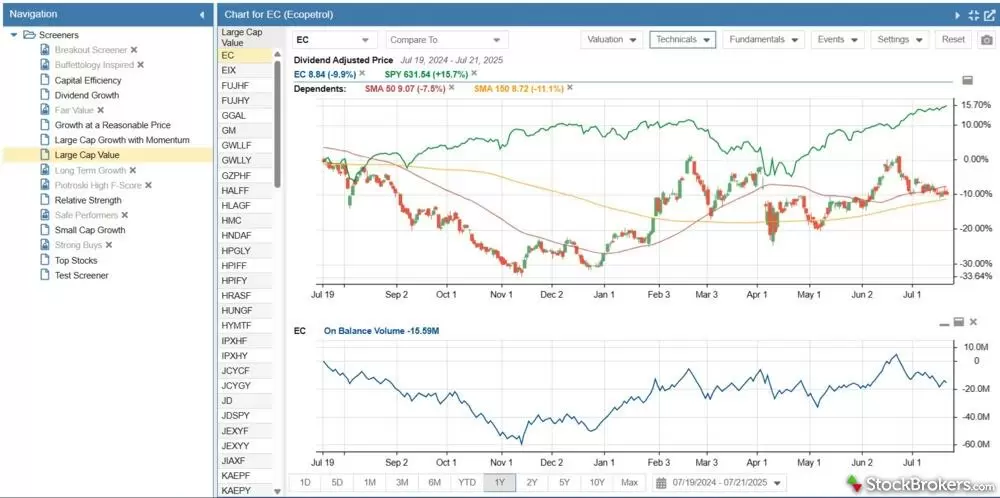Take a chart snapshot with camera icon
This screenshot has width=1000, height=498.
tap(987, 40)
